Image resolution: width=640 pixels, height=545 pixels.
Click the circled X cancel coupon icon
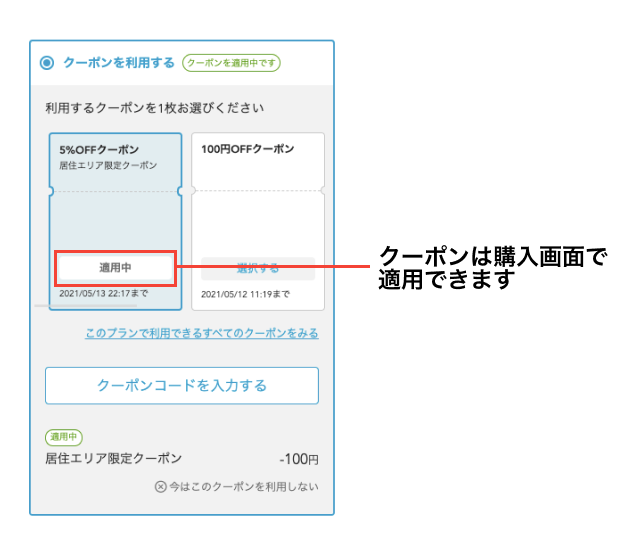click(x=160, y=487)
